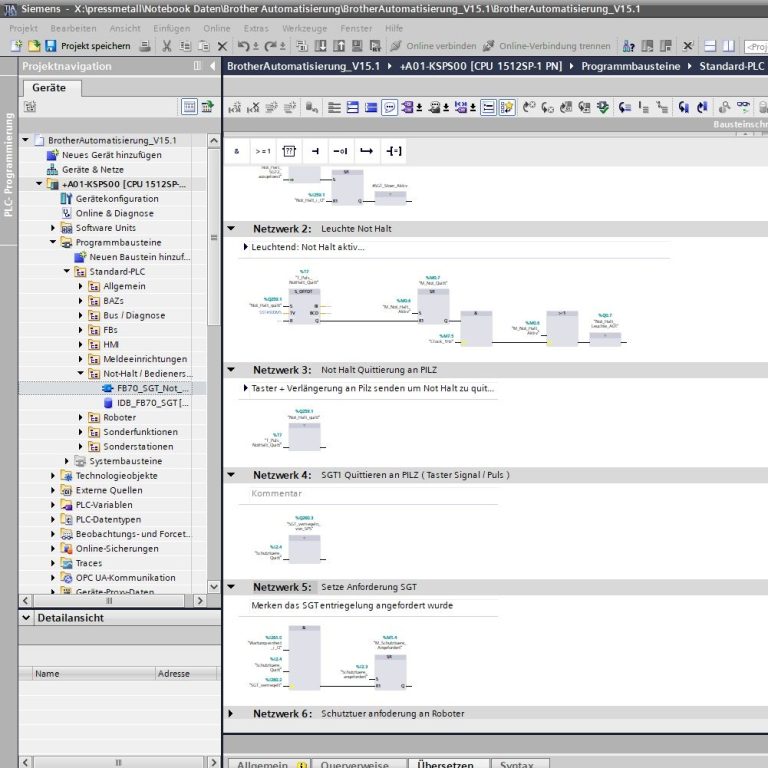The image size is (768, 768).
Task: Click the project tree vertical scrollbar thumb
Action: [214, 237]
